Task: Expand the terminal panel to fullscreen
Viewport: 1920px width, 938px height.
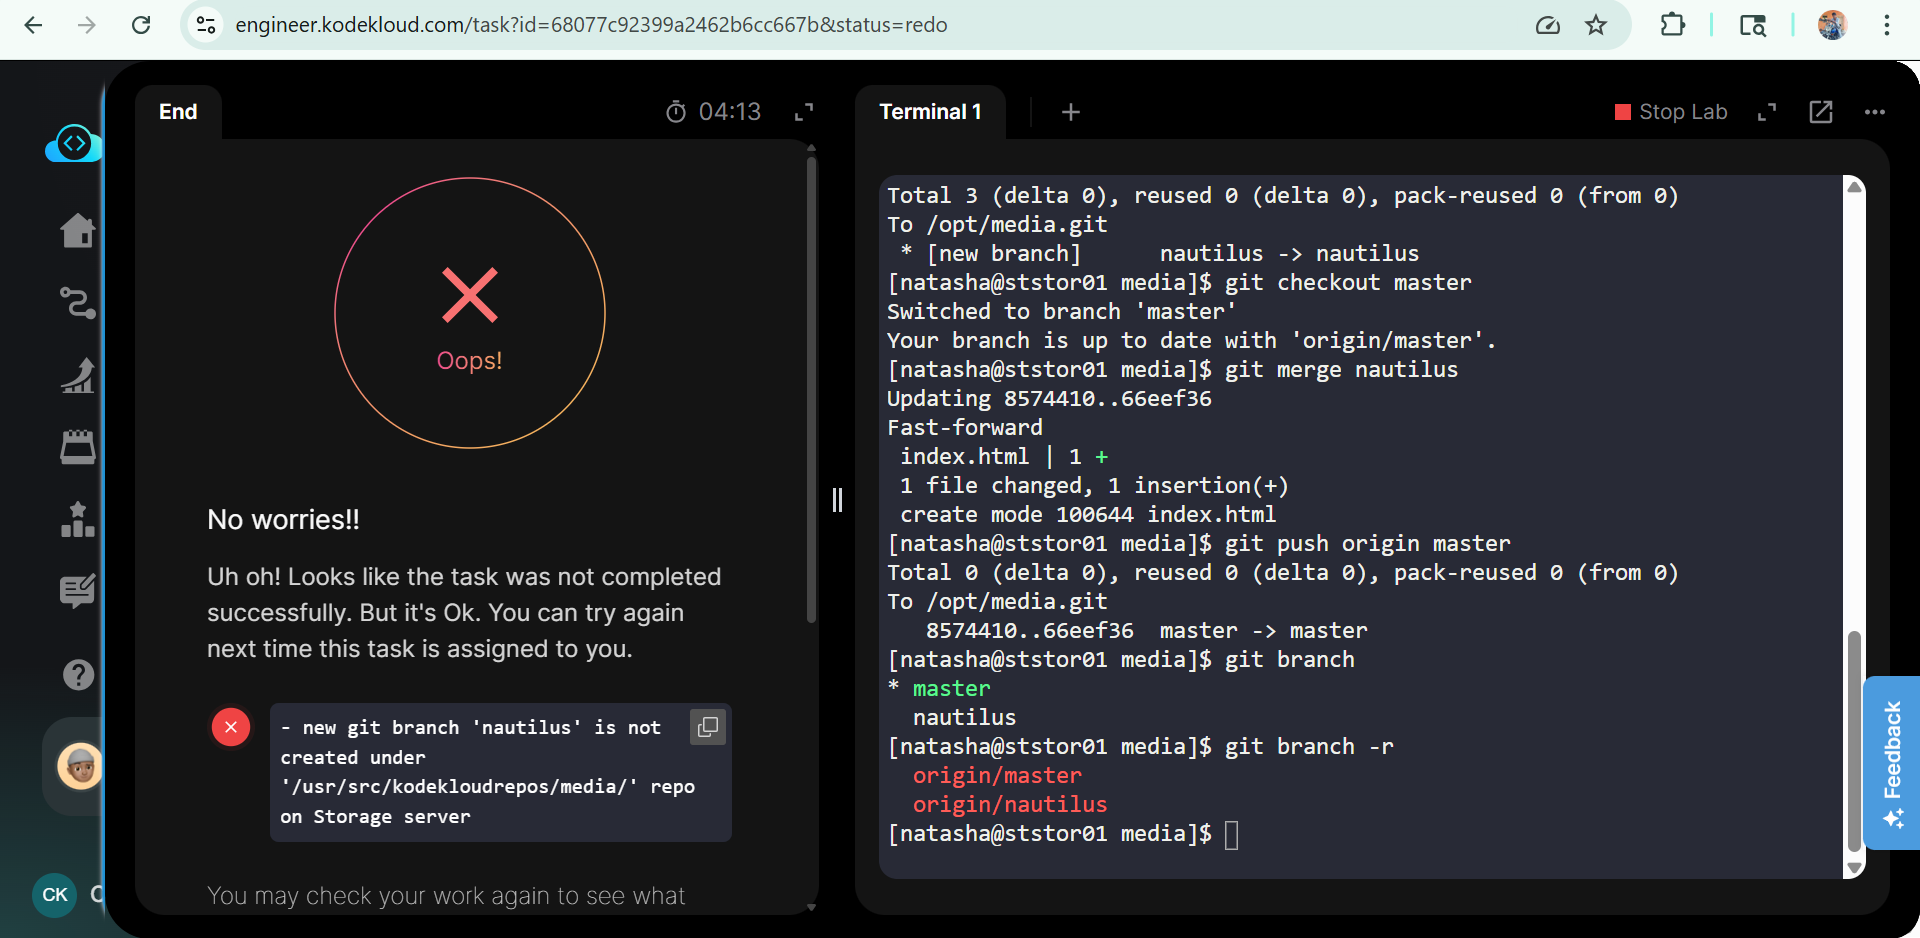Action: (x=1767, y=112)
